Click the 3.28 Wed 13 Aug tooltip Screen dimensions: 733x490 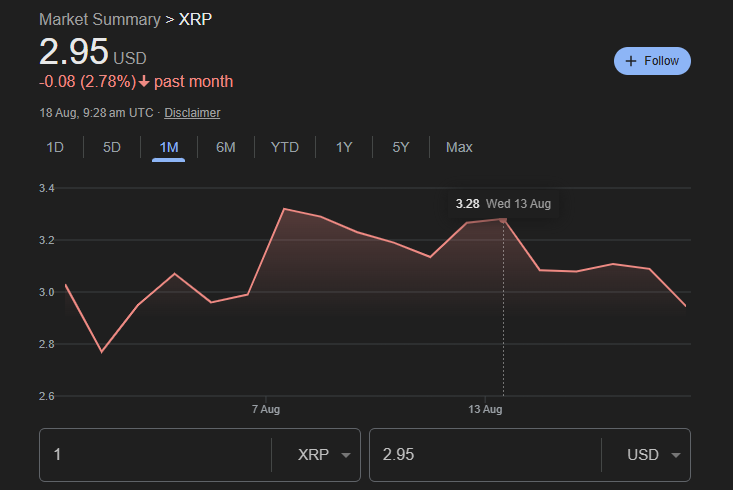pyautogui.click(x=503, y=204)
